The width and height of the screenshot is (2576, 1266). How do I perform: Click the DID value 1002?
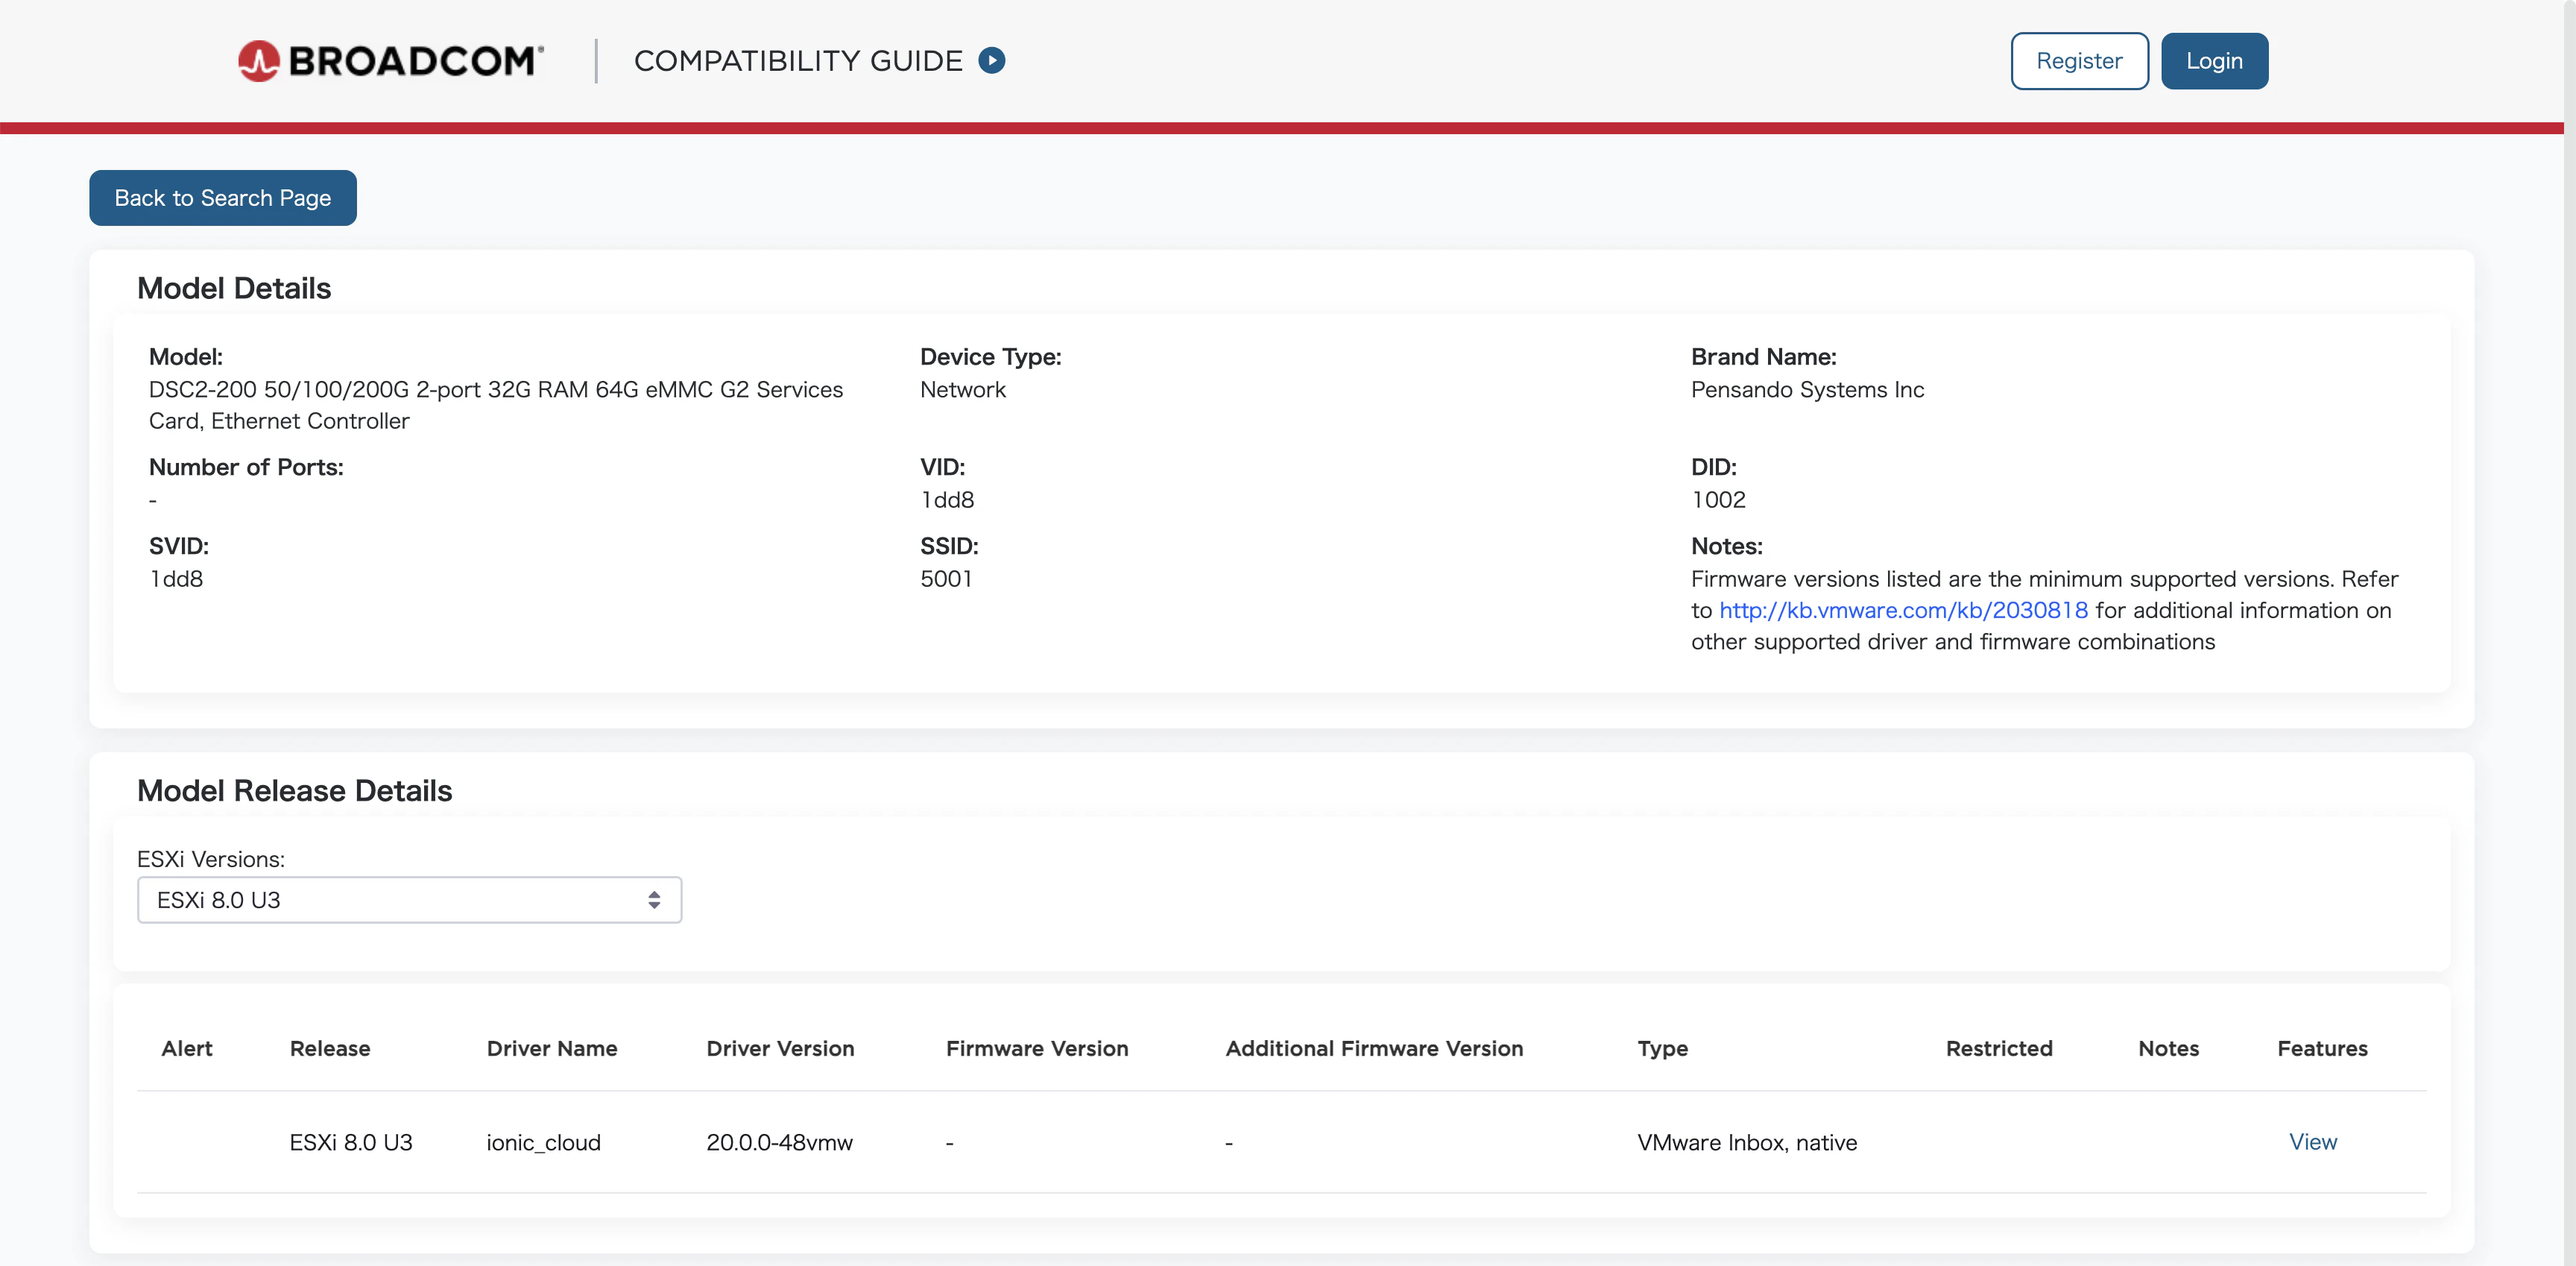pyautogui.click(x=1718, y=499)
